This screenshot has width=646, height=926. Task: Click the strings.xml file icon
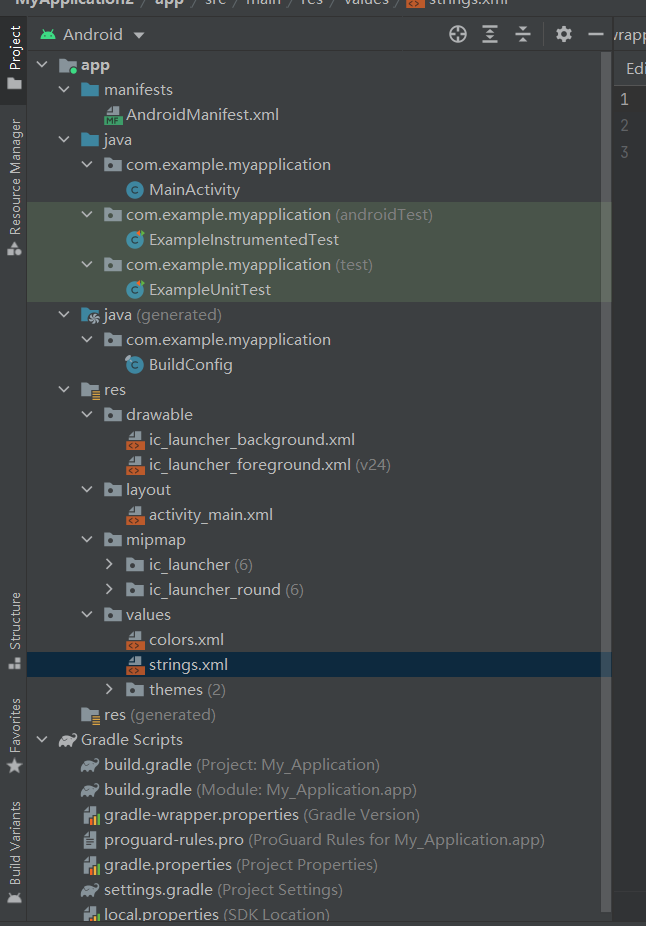[x=135, y=665]
